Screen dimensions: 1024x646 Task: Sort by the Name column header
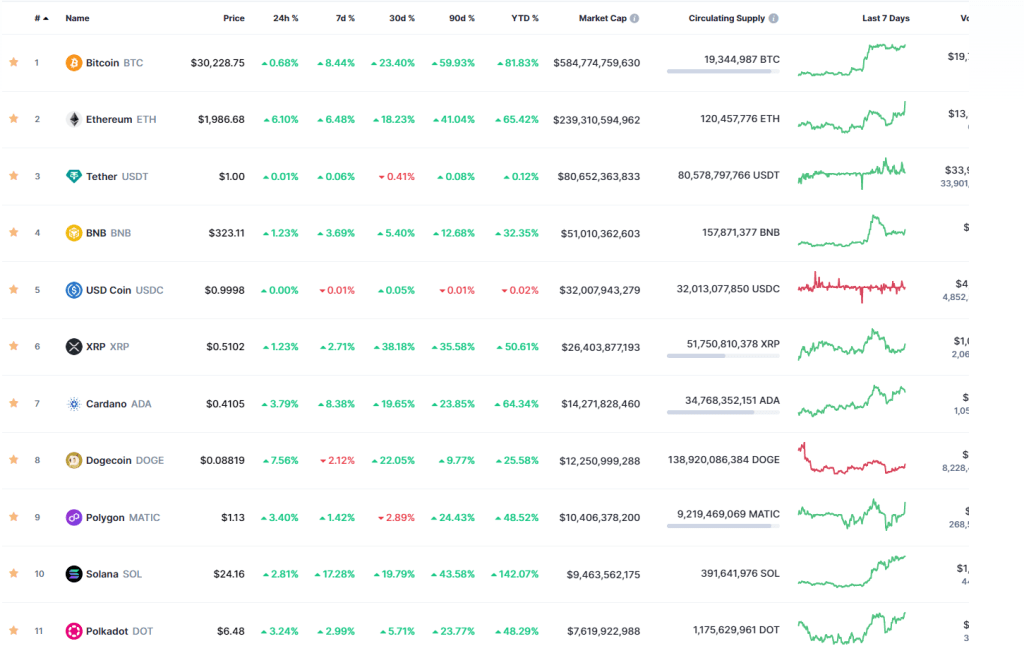77,18
